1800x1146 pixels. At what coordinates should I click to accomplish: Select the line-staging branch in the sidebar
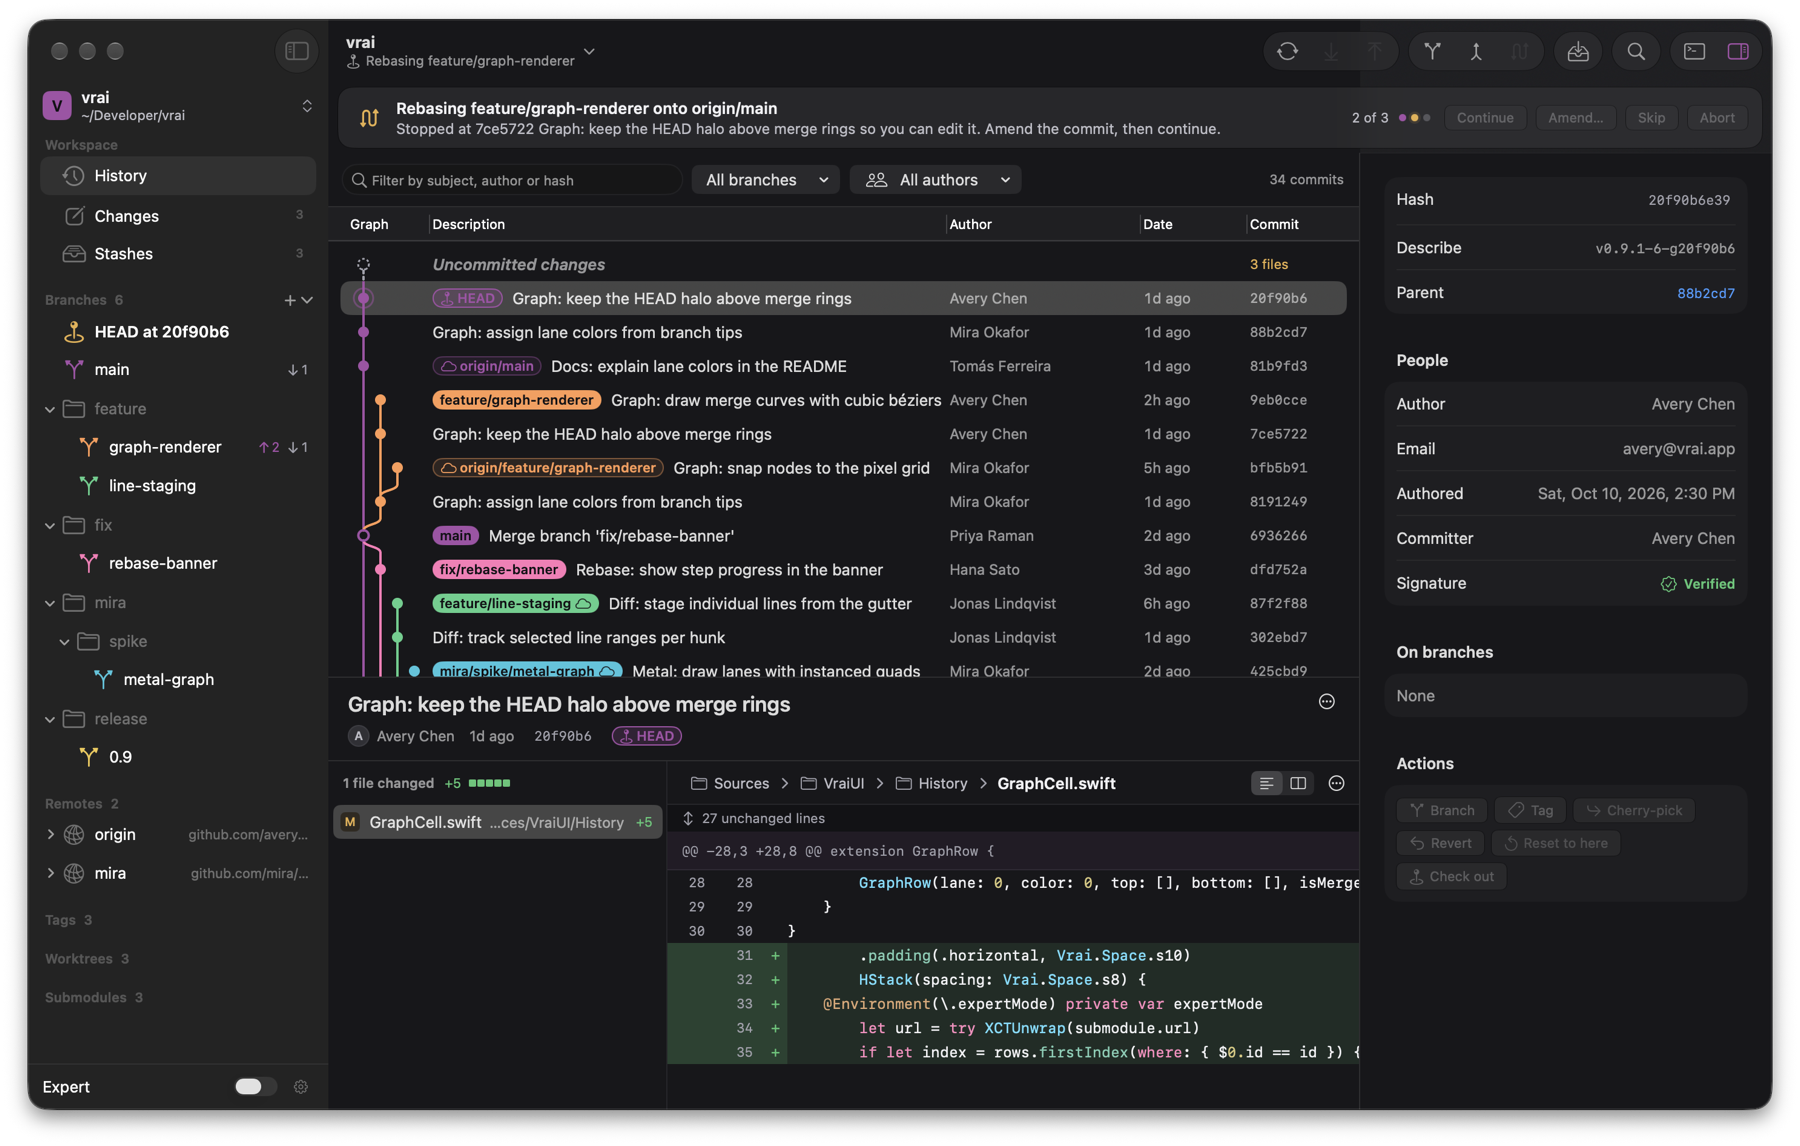[x=178, y=486]
